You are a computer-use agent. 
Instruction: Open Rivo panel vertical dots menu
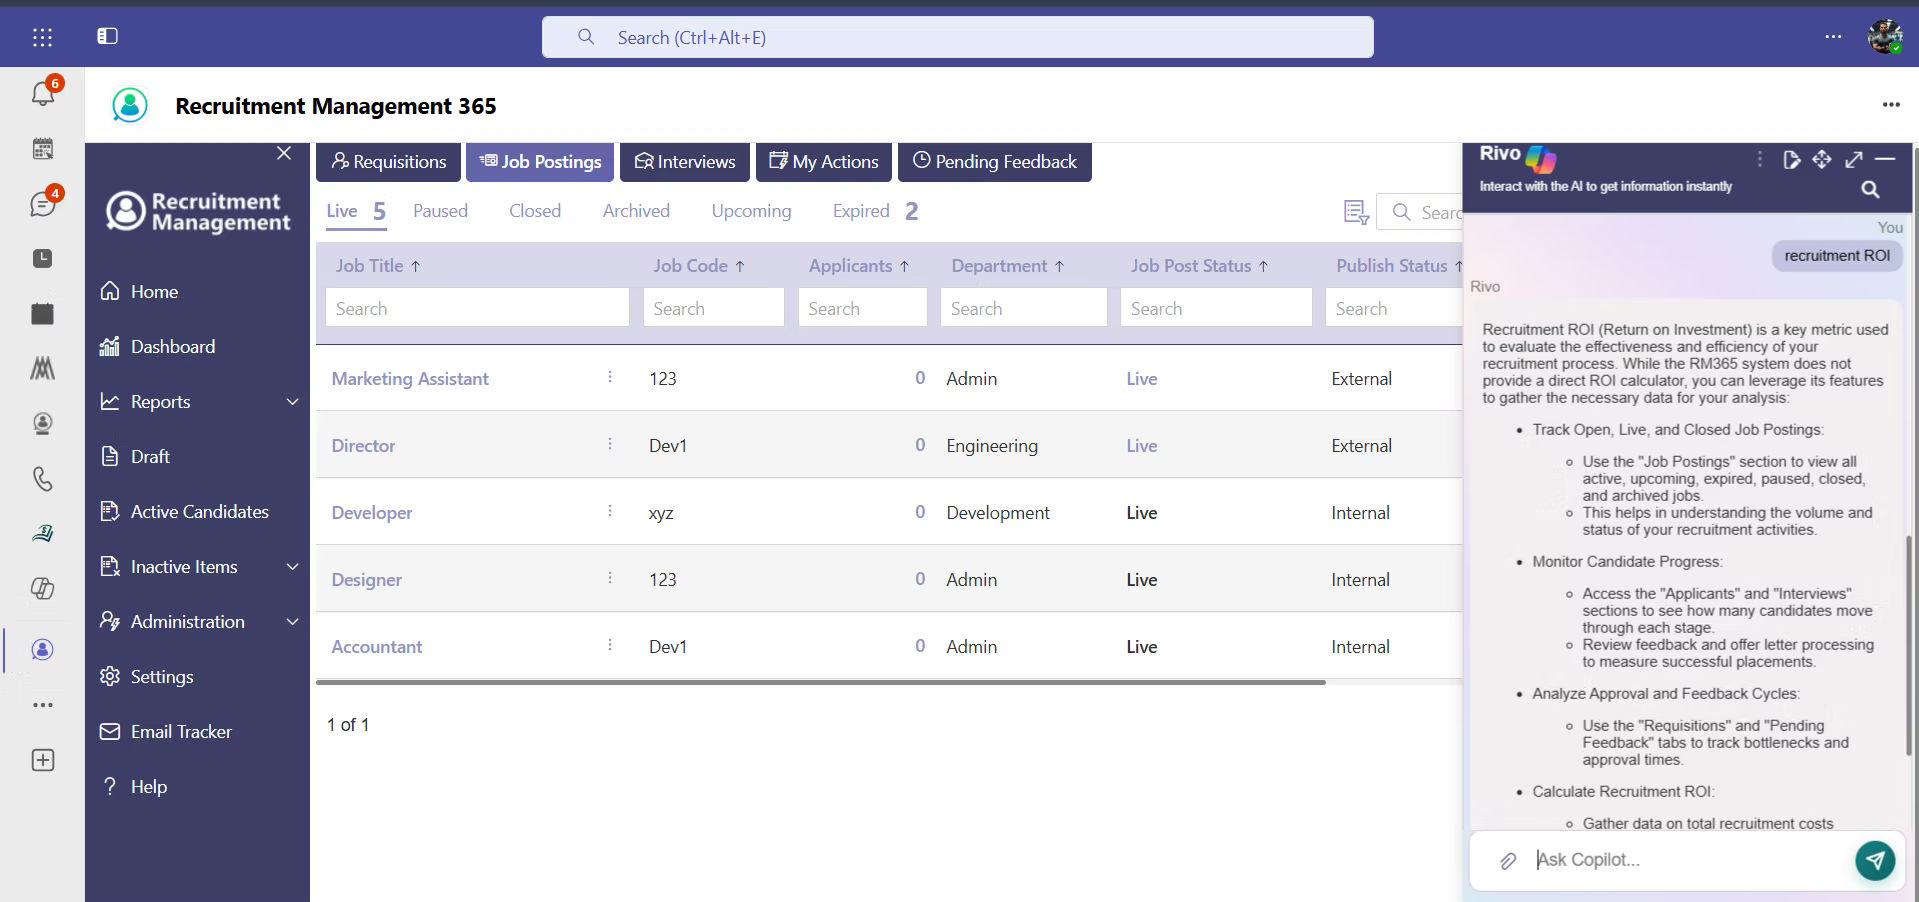(1759, 159)
